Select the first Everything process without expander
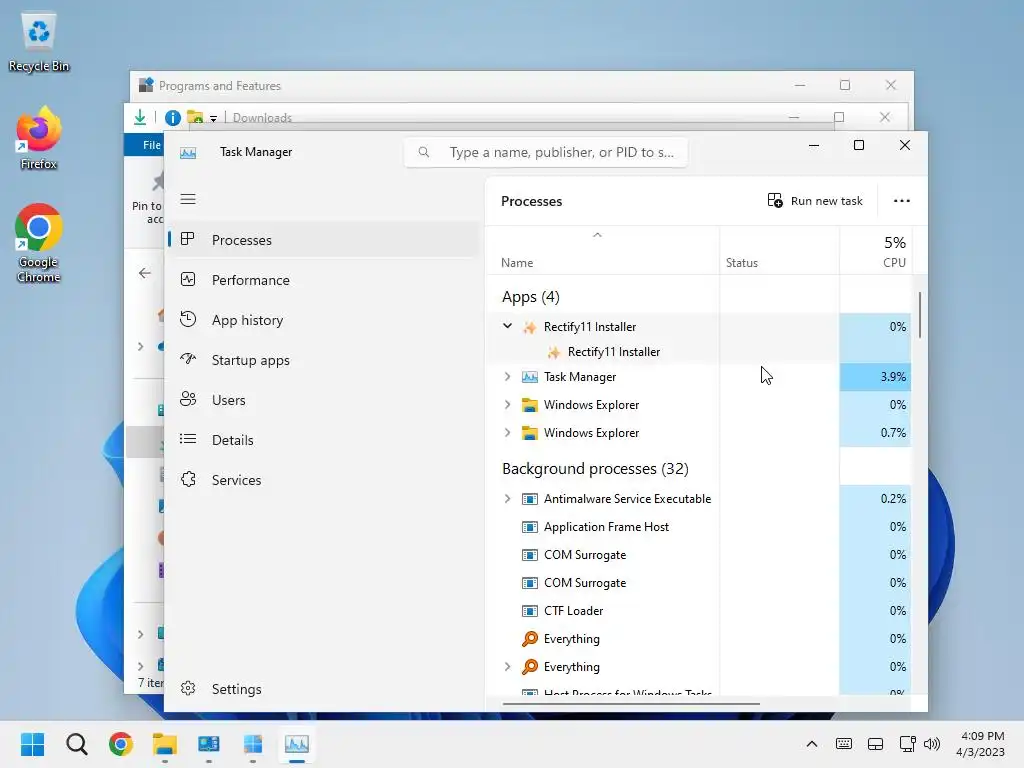 click(698, 639)
